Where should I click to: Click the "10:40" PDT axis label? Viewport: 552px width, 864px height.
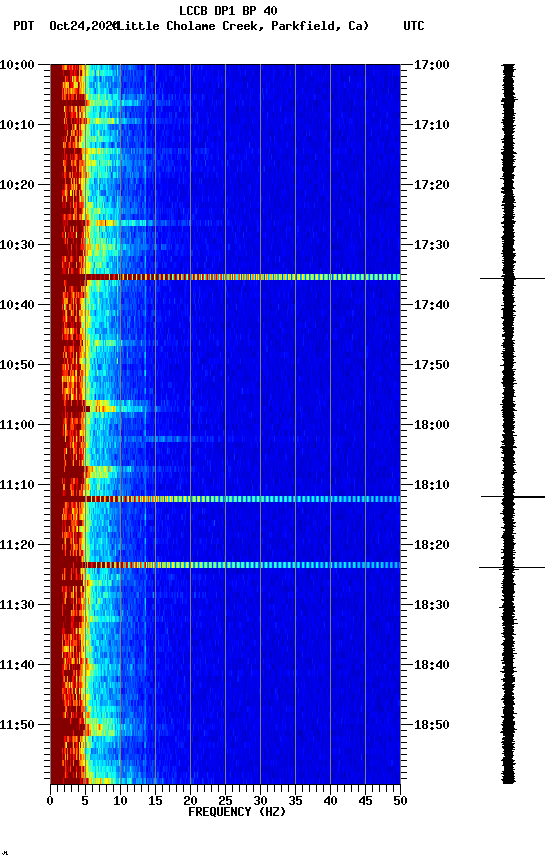[17, 305]
